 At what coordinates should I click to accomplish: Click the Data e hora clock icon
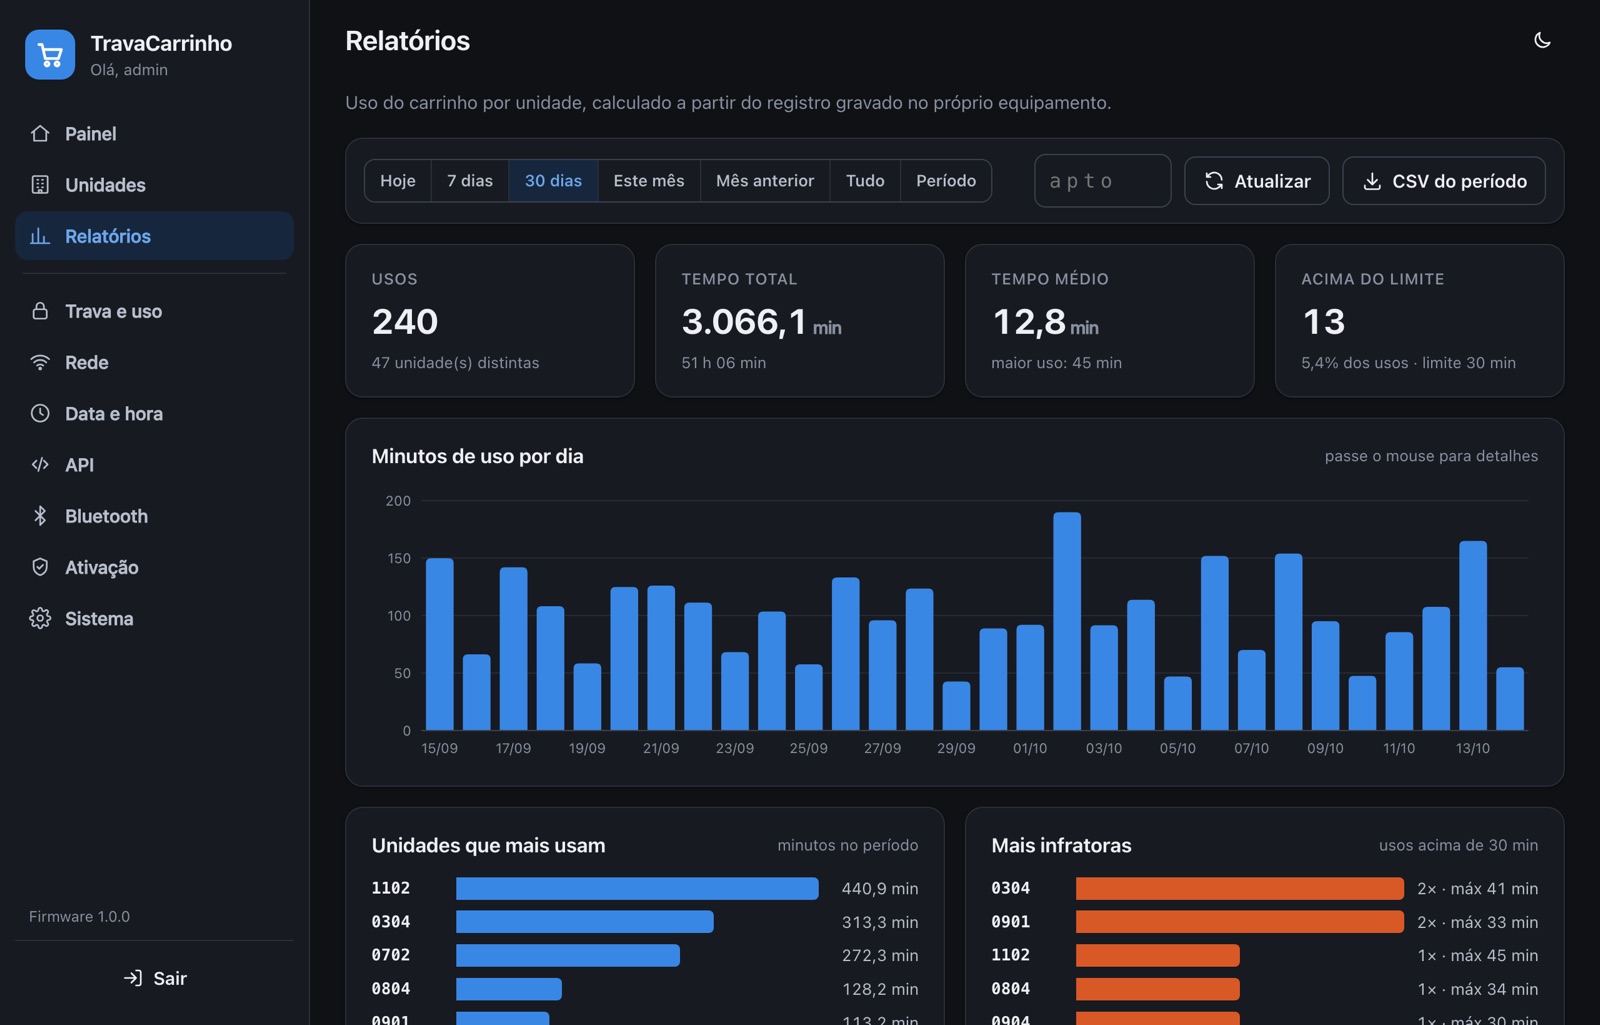click(40, 413)
